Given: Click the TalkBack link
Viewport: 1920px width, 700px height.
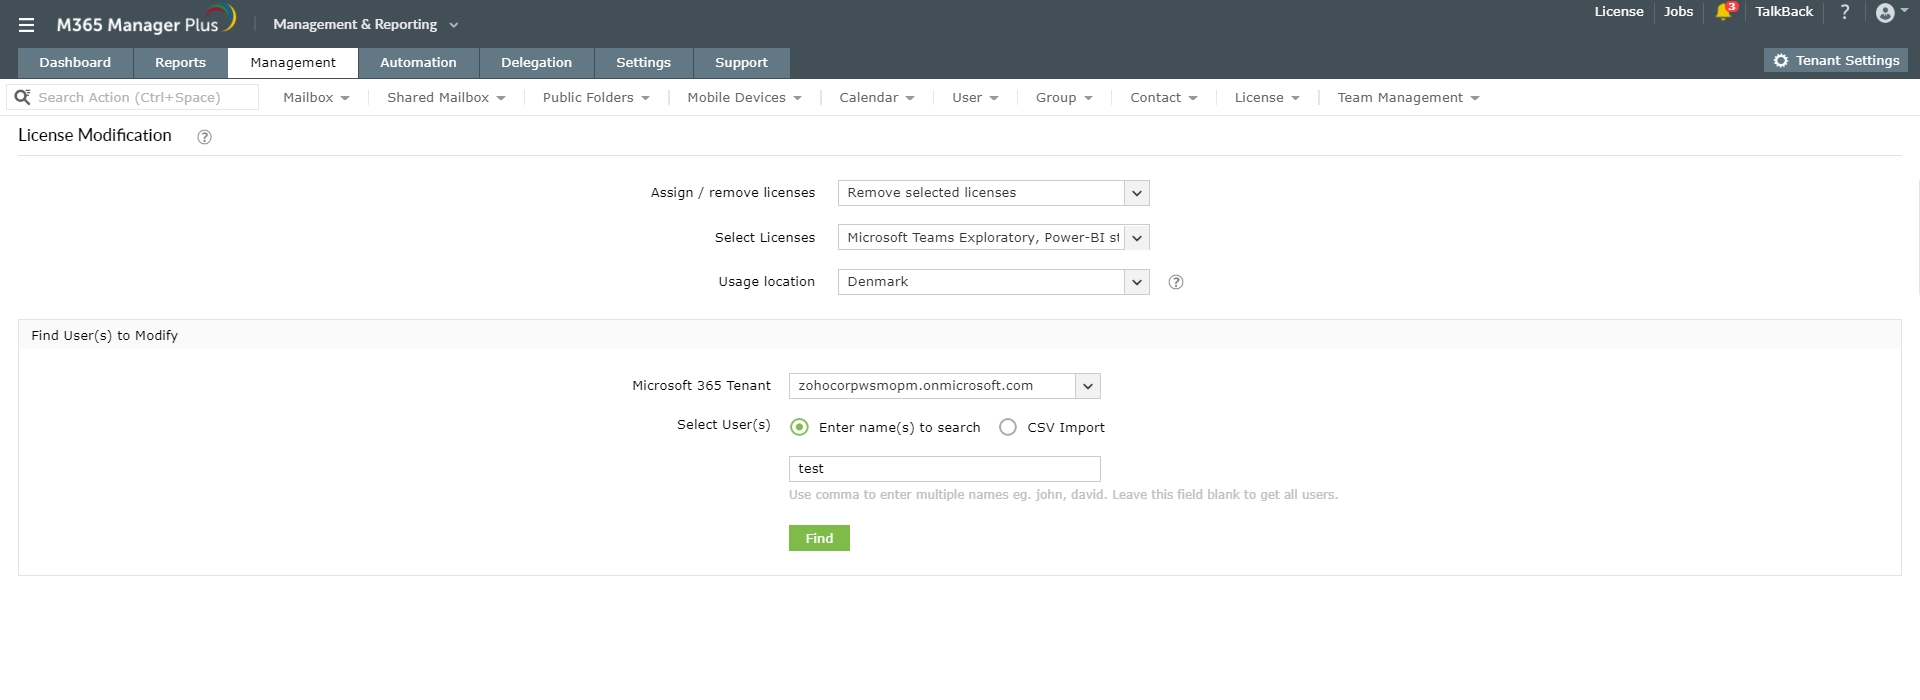Looking at the screenshot, I should pyautogui.click(x=1784, y=12).
